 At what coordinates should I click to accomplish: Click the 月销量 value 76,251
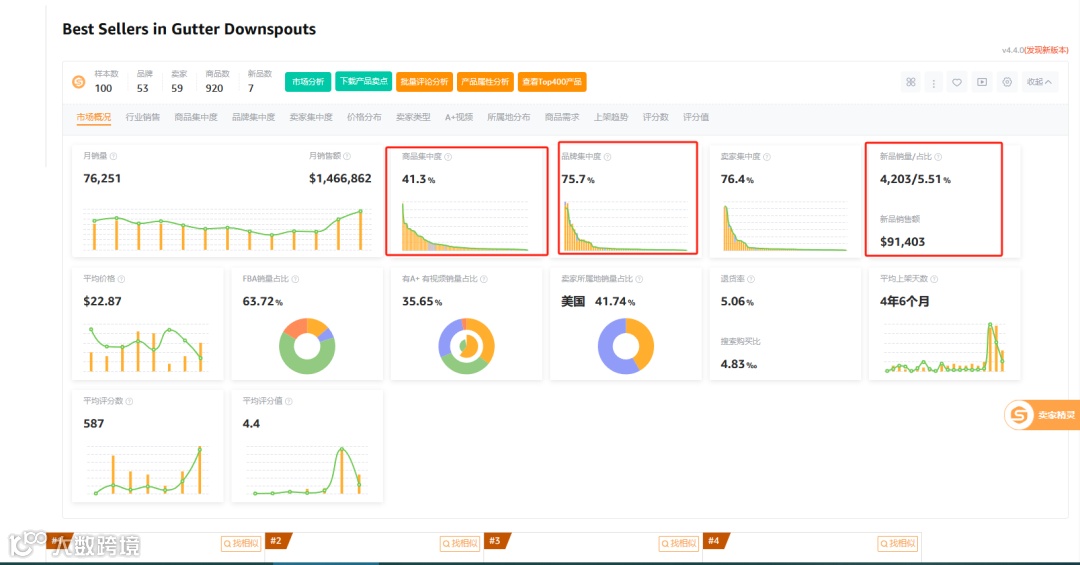(x=102, y=178)
